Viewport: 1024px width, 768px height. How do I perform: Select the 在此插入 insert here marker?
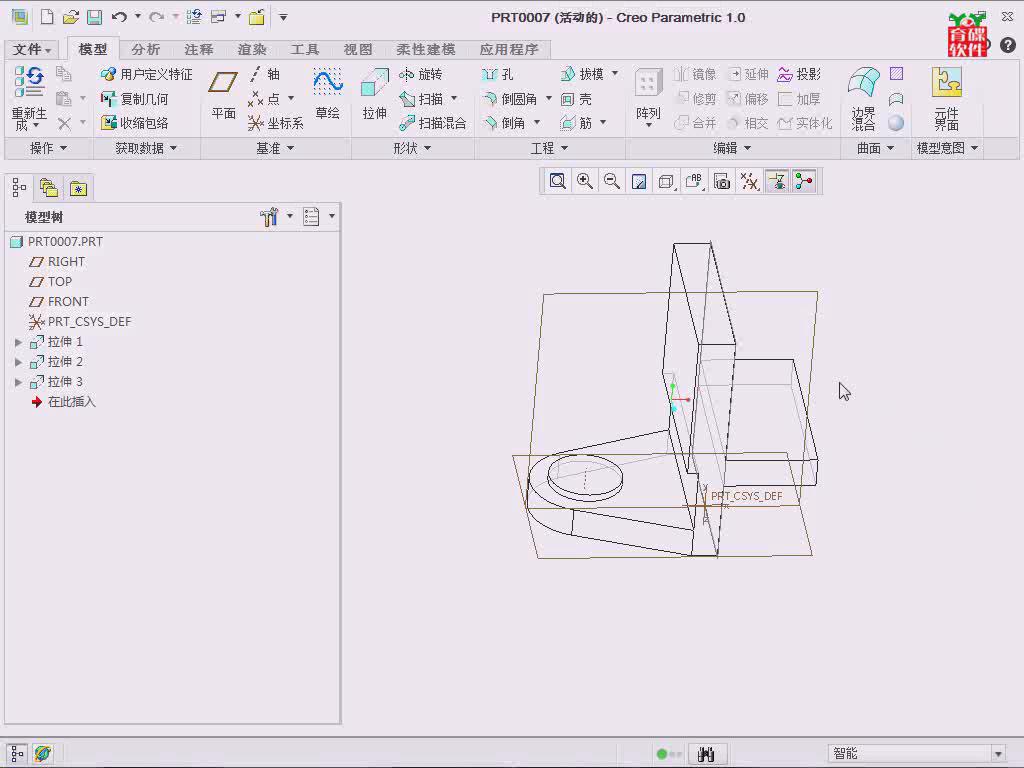pyautogui.click(x=63, y=402)
